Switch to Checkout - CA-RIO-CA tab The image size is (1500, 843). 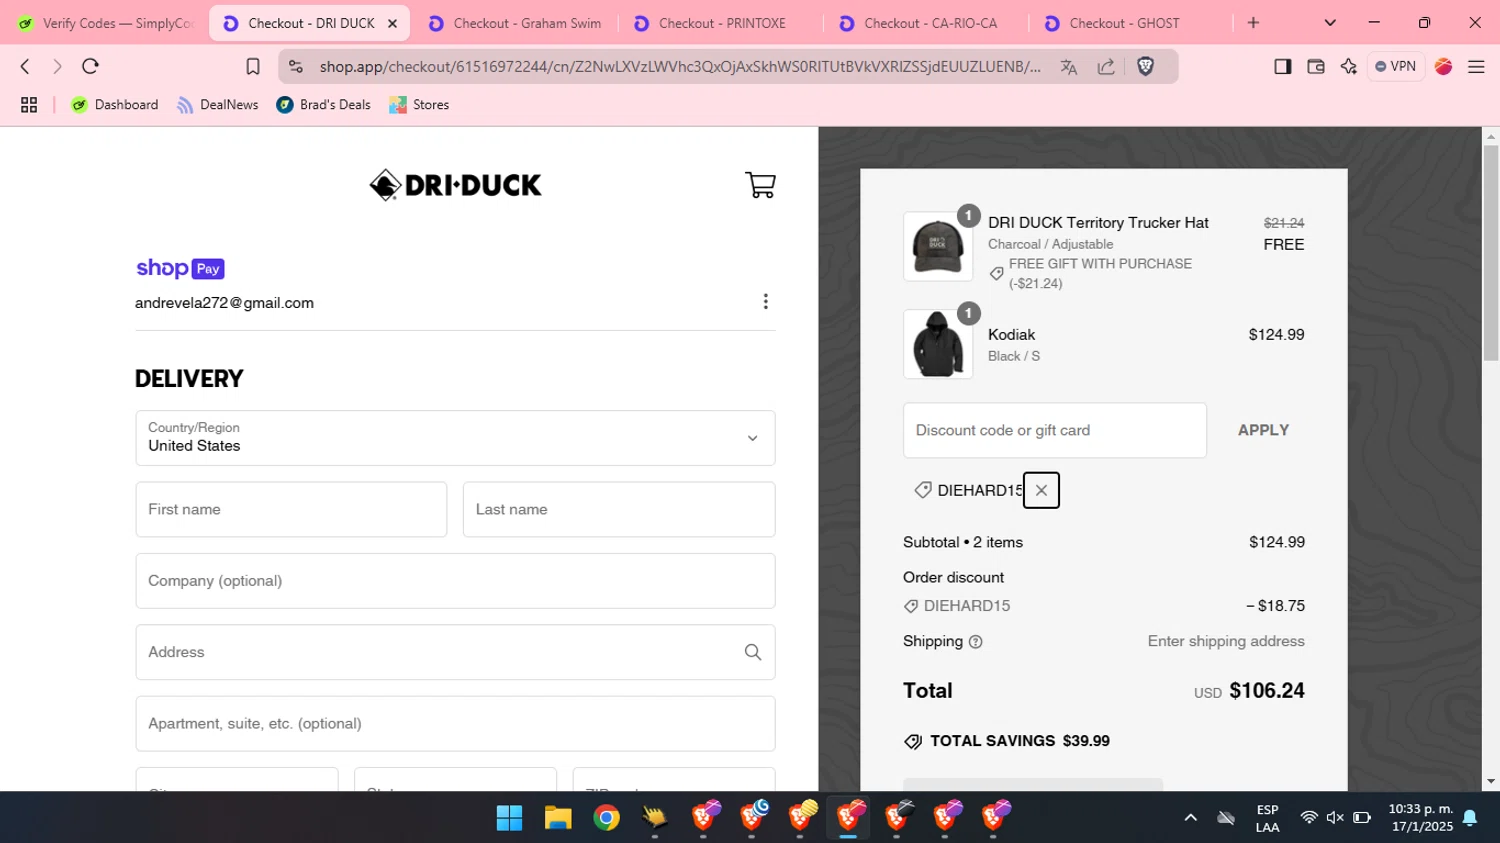point(927,23)
